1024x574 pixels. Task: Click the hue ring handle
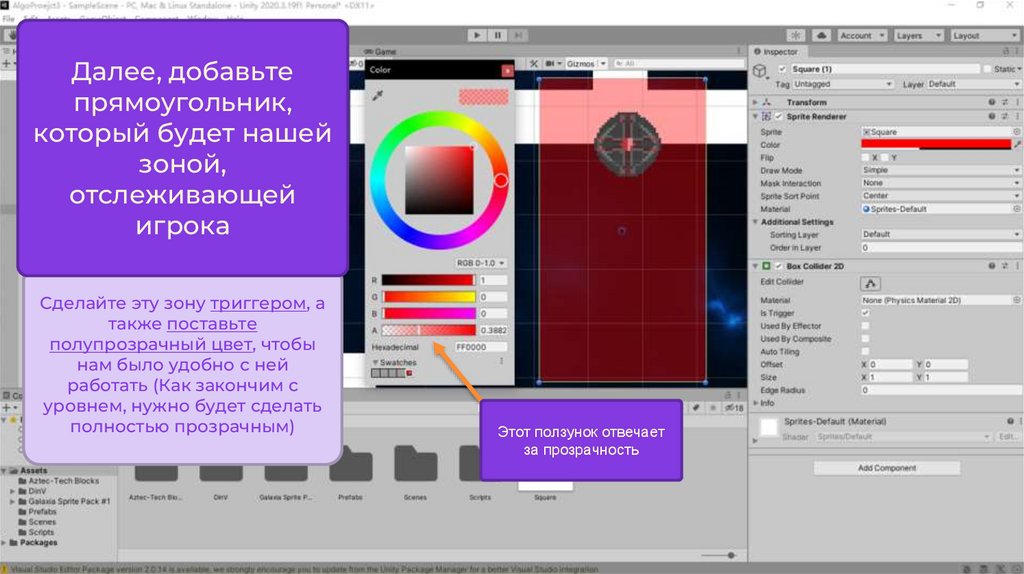501,180
